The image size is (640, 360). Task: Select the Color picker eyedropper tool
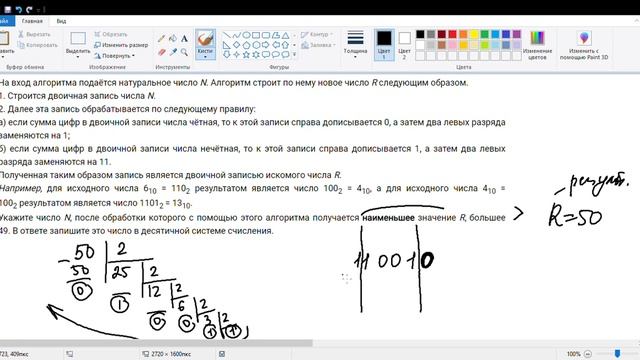click(173, 52)
